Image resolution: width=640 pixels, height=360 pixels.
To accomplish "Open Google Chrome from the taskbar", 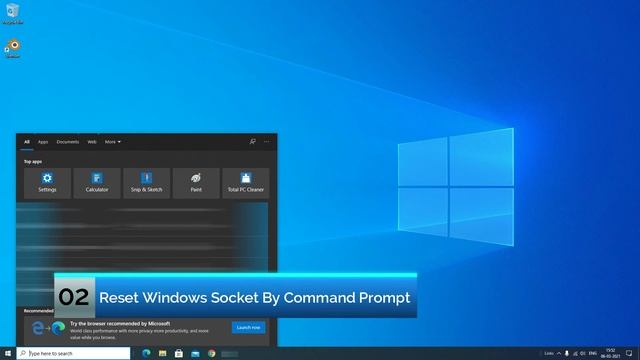I will tap(211, 353).
